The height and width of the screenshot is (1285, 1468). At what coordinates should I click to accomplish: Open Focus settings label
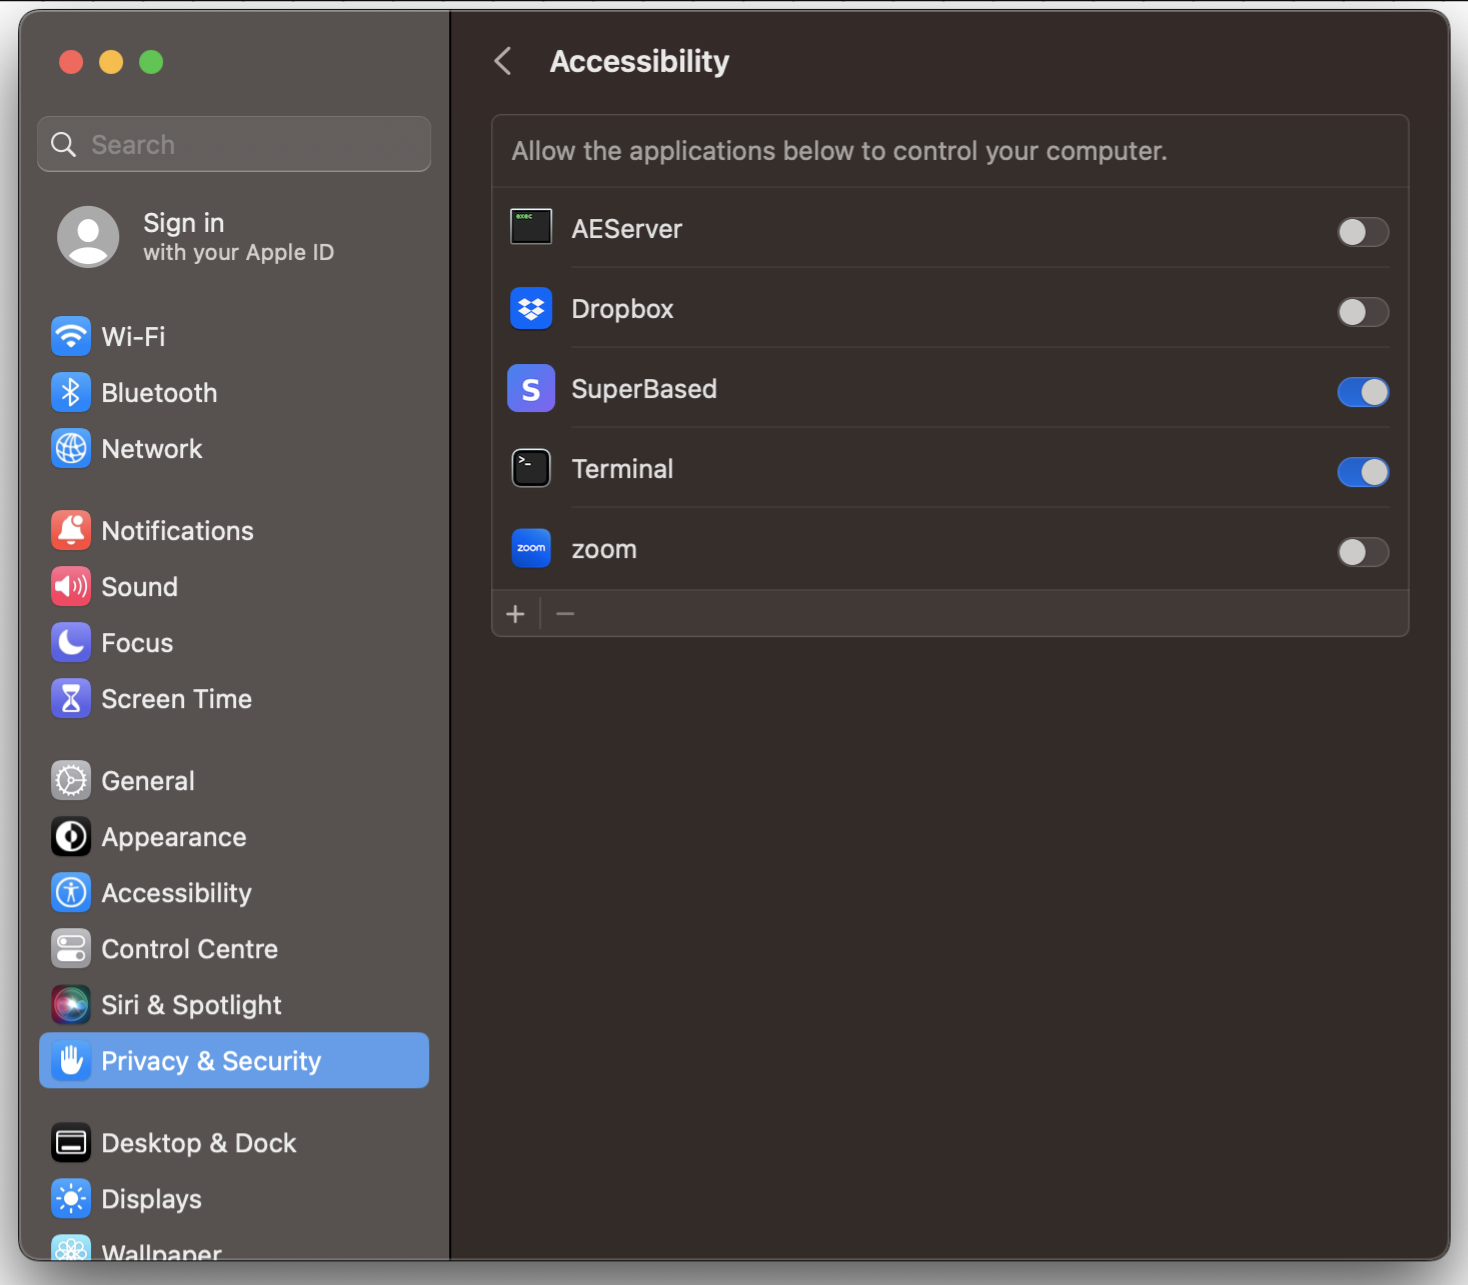pos(137,643)
